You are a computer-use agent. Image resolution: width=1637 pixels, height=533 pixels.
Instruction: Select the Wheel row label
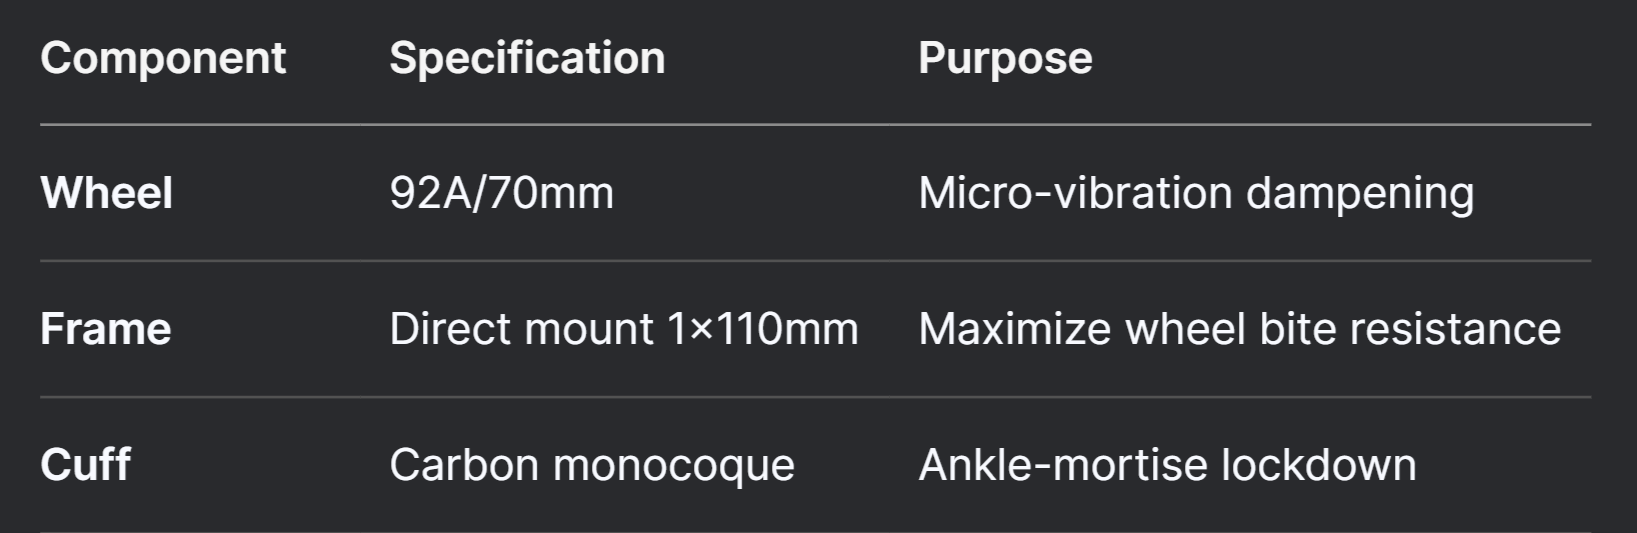(x=107, y=193)
